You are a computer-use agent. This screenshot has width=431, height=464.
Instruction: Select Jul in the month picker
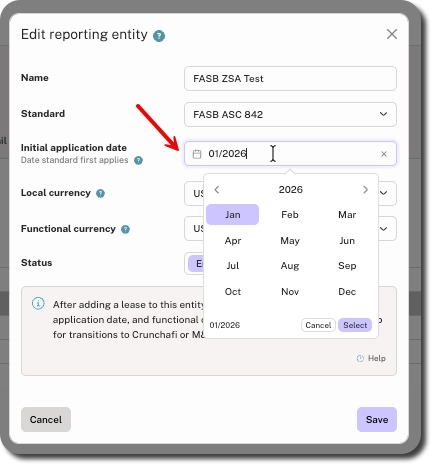tap(232, 266)
